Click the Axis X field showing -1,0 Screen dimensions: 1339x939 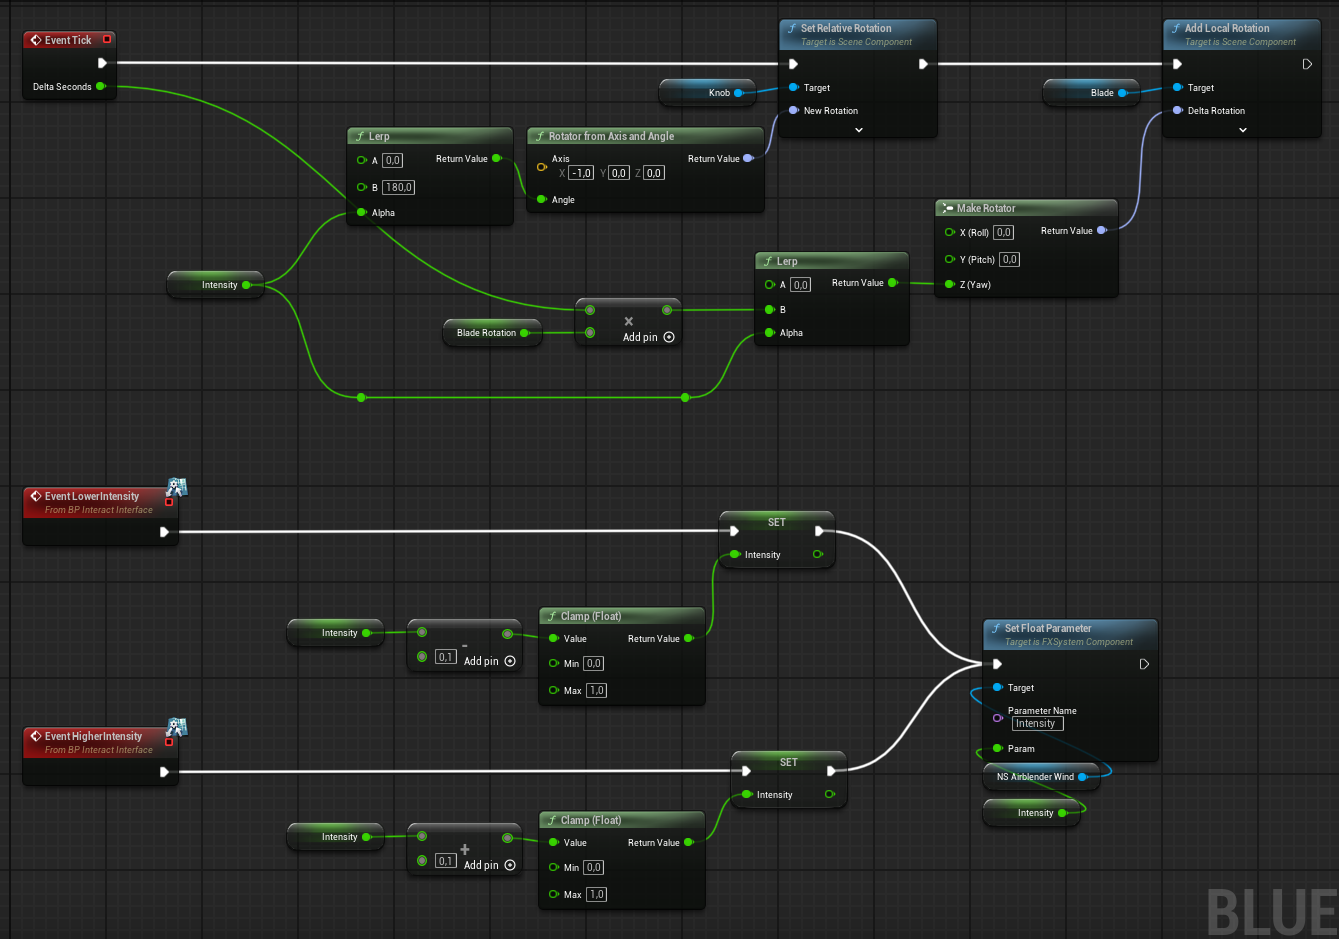(x=581, y=173)
